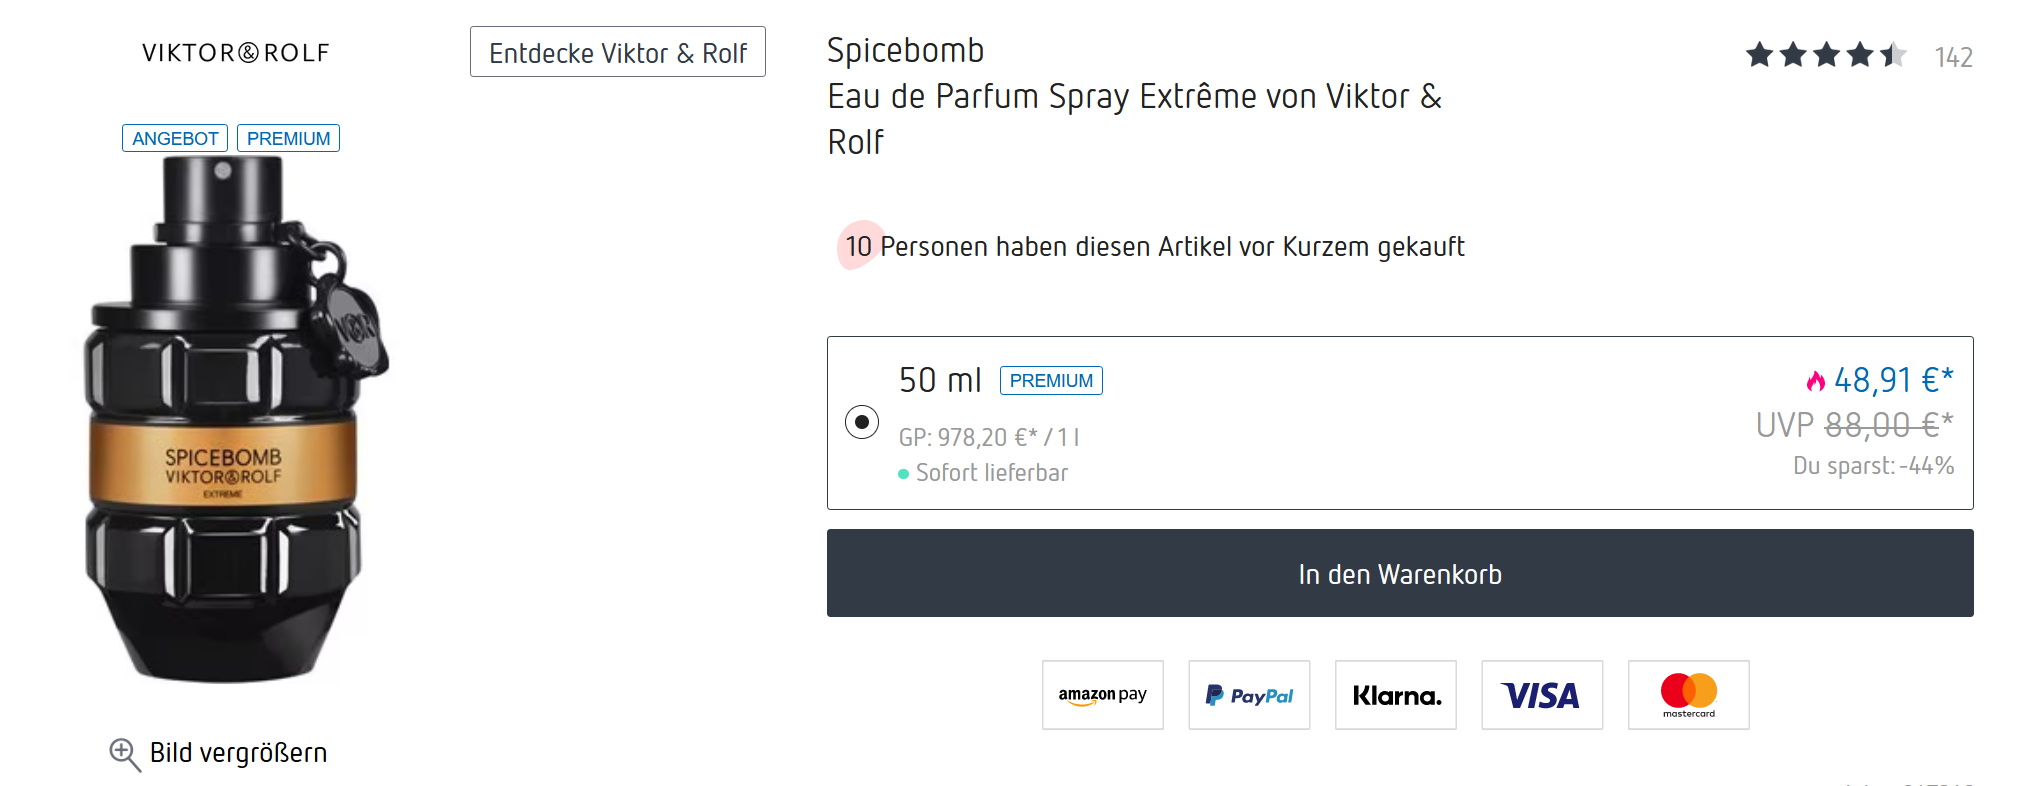Click the Amazon Pay payment icon
This screenshot has width=2019, height=786.
coord(1102,695)
